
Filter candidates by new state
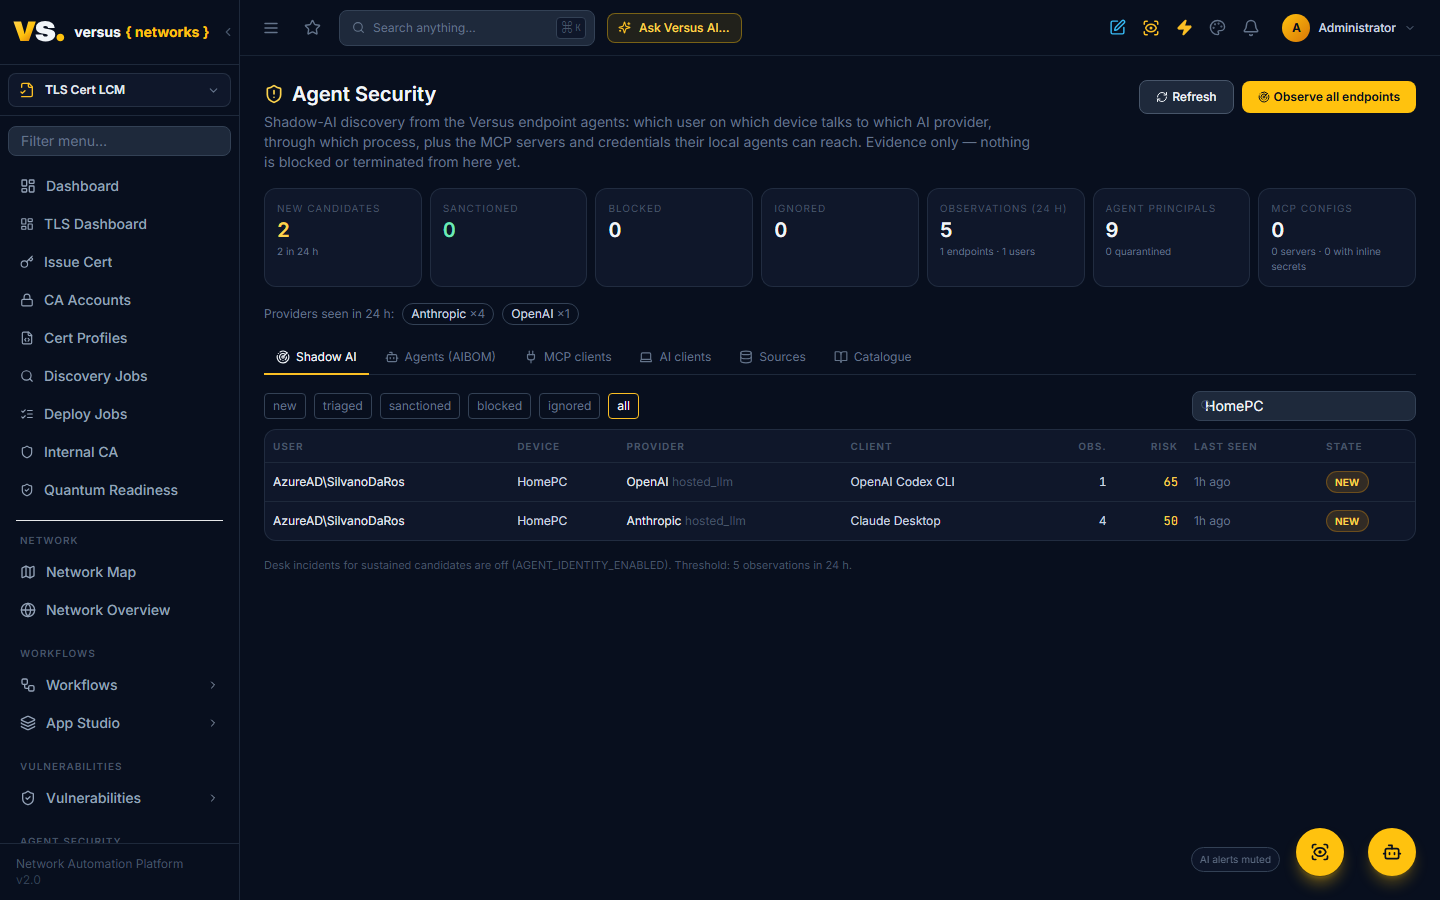(285, 406)
